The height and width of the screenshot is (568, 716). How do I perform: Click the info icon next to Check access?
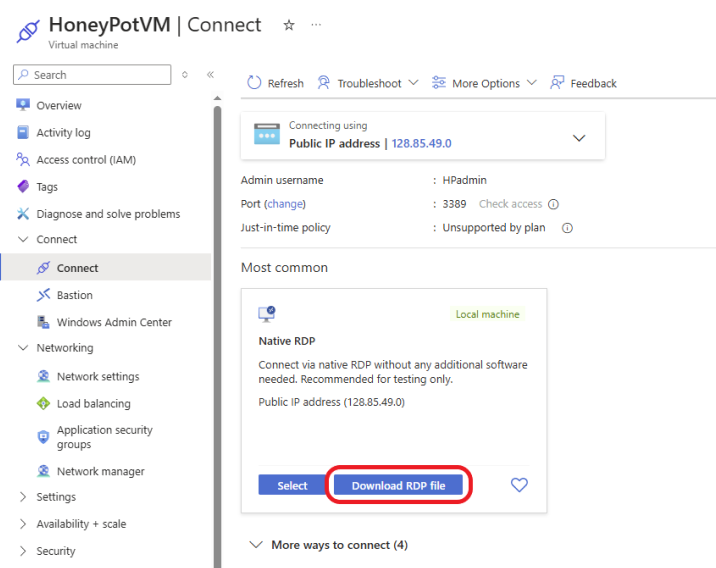[x=553, y=204]
